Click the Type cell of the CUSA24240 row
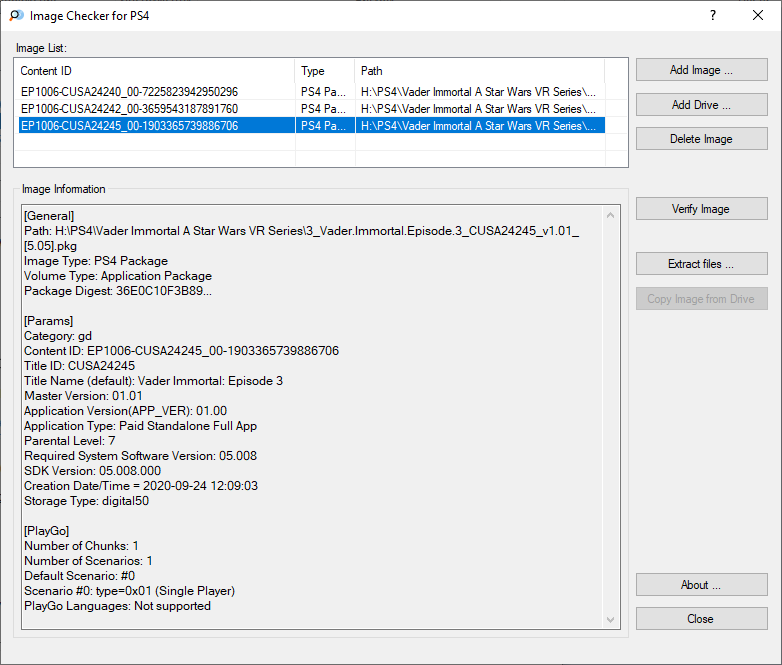782x665 pixels. tap(323, 92)
